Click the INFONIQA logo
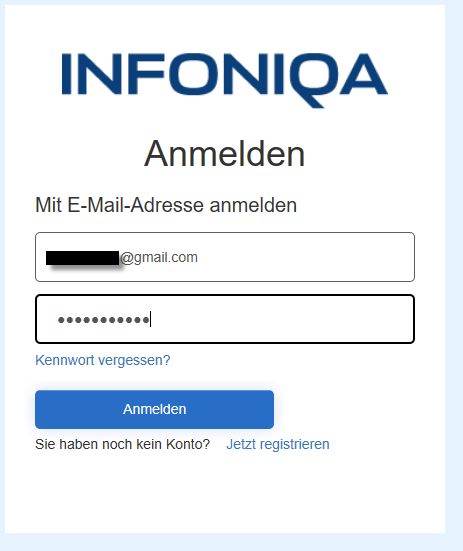The image size is (463, 551). [225, 80]
